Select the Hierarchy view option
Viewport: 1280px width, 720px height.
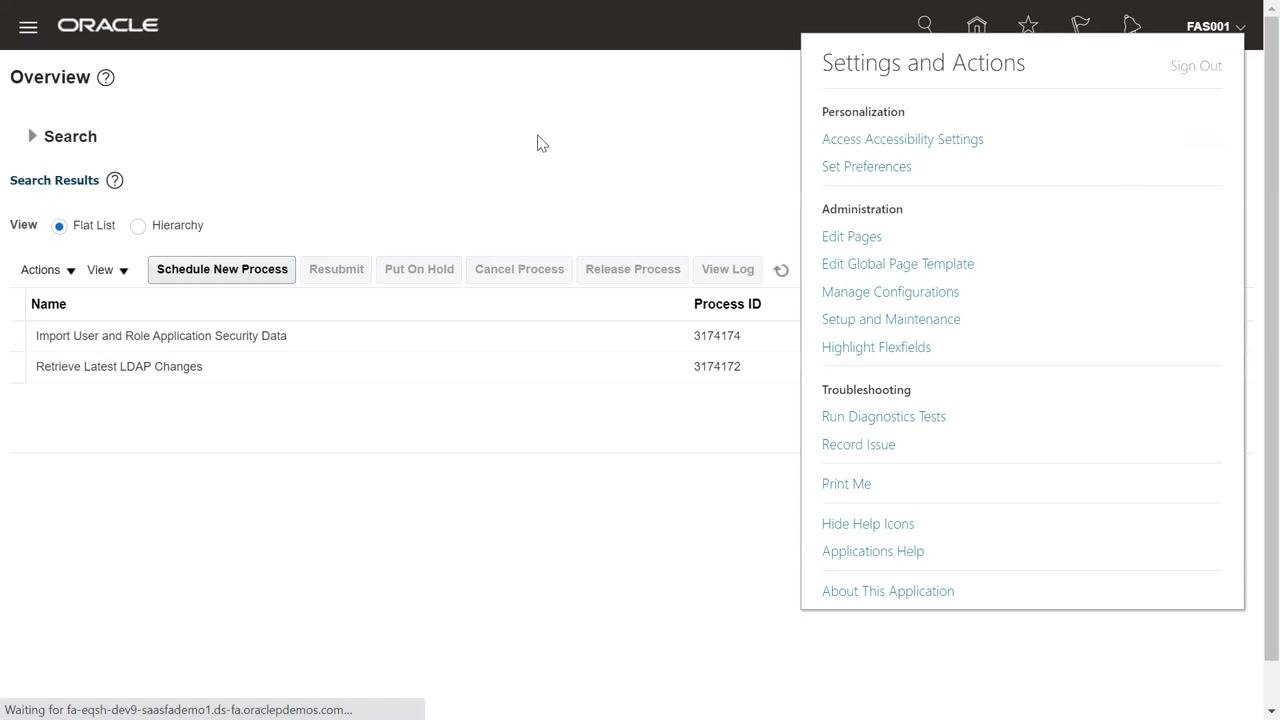pos(138,226)
